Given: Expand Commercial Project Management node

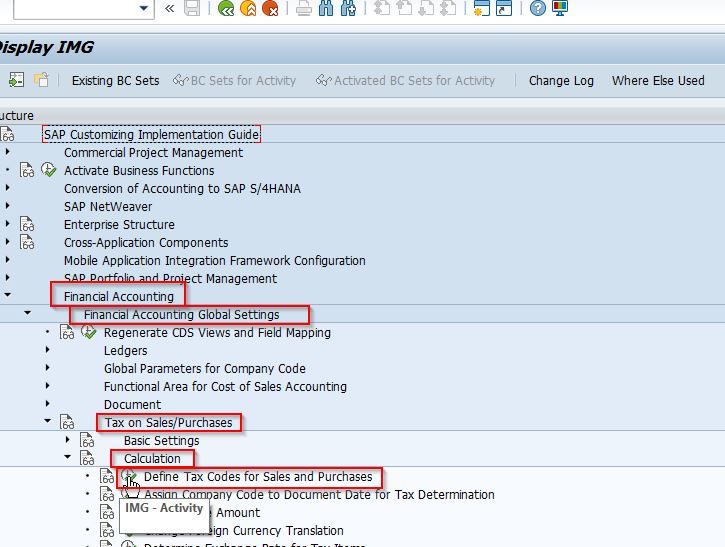Looking at the screenshot, I should [x=7, y=151].
